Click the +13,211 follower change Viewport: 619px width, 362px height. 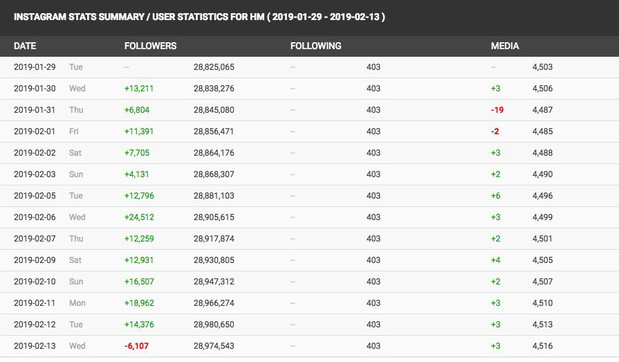pos(139,88)
